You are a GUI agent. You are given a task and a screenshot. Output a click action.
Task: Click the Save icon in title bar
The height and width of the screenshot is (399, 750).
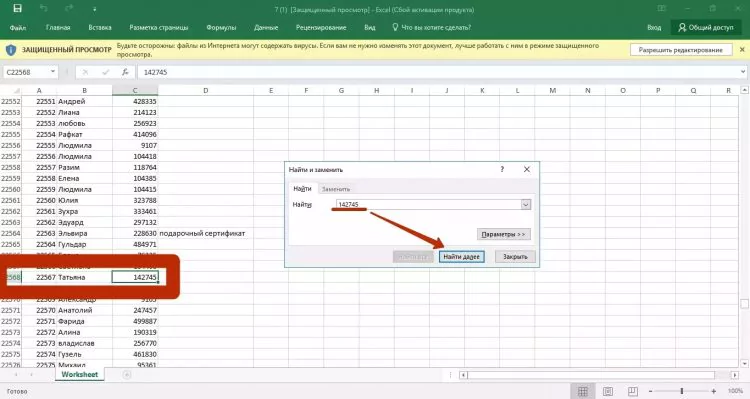pos(17,9)
